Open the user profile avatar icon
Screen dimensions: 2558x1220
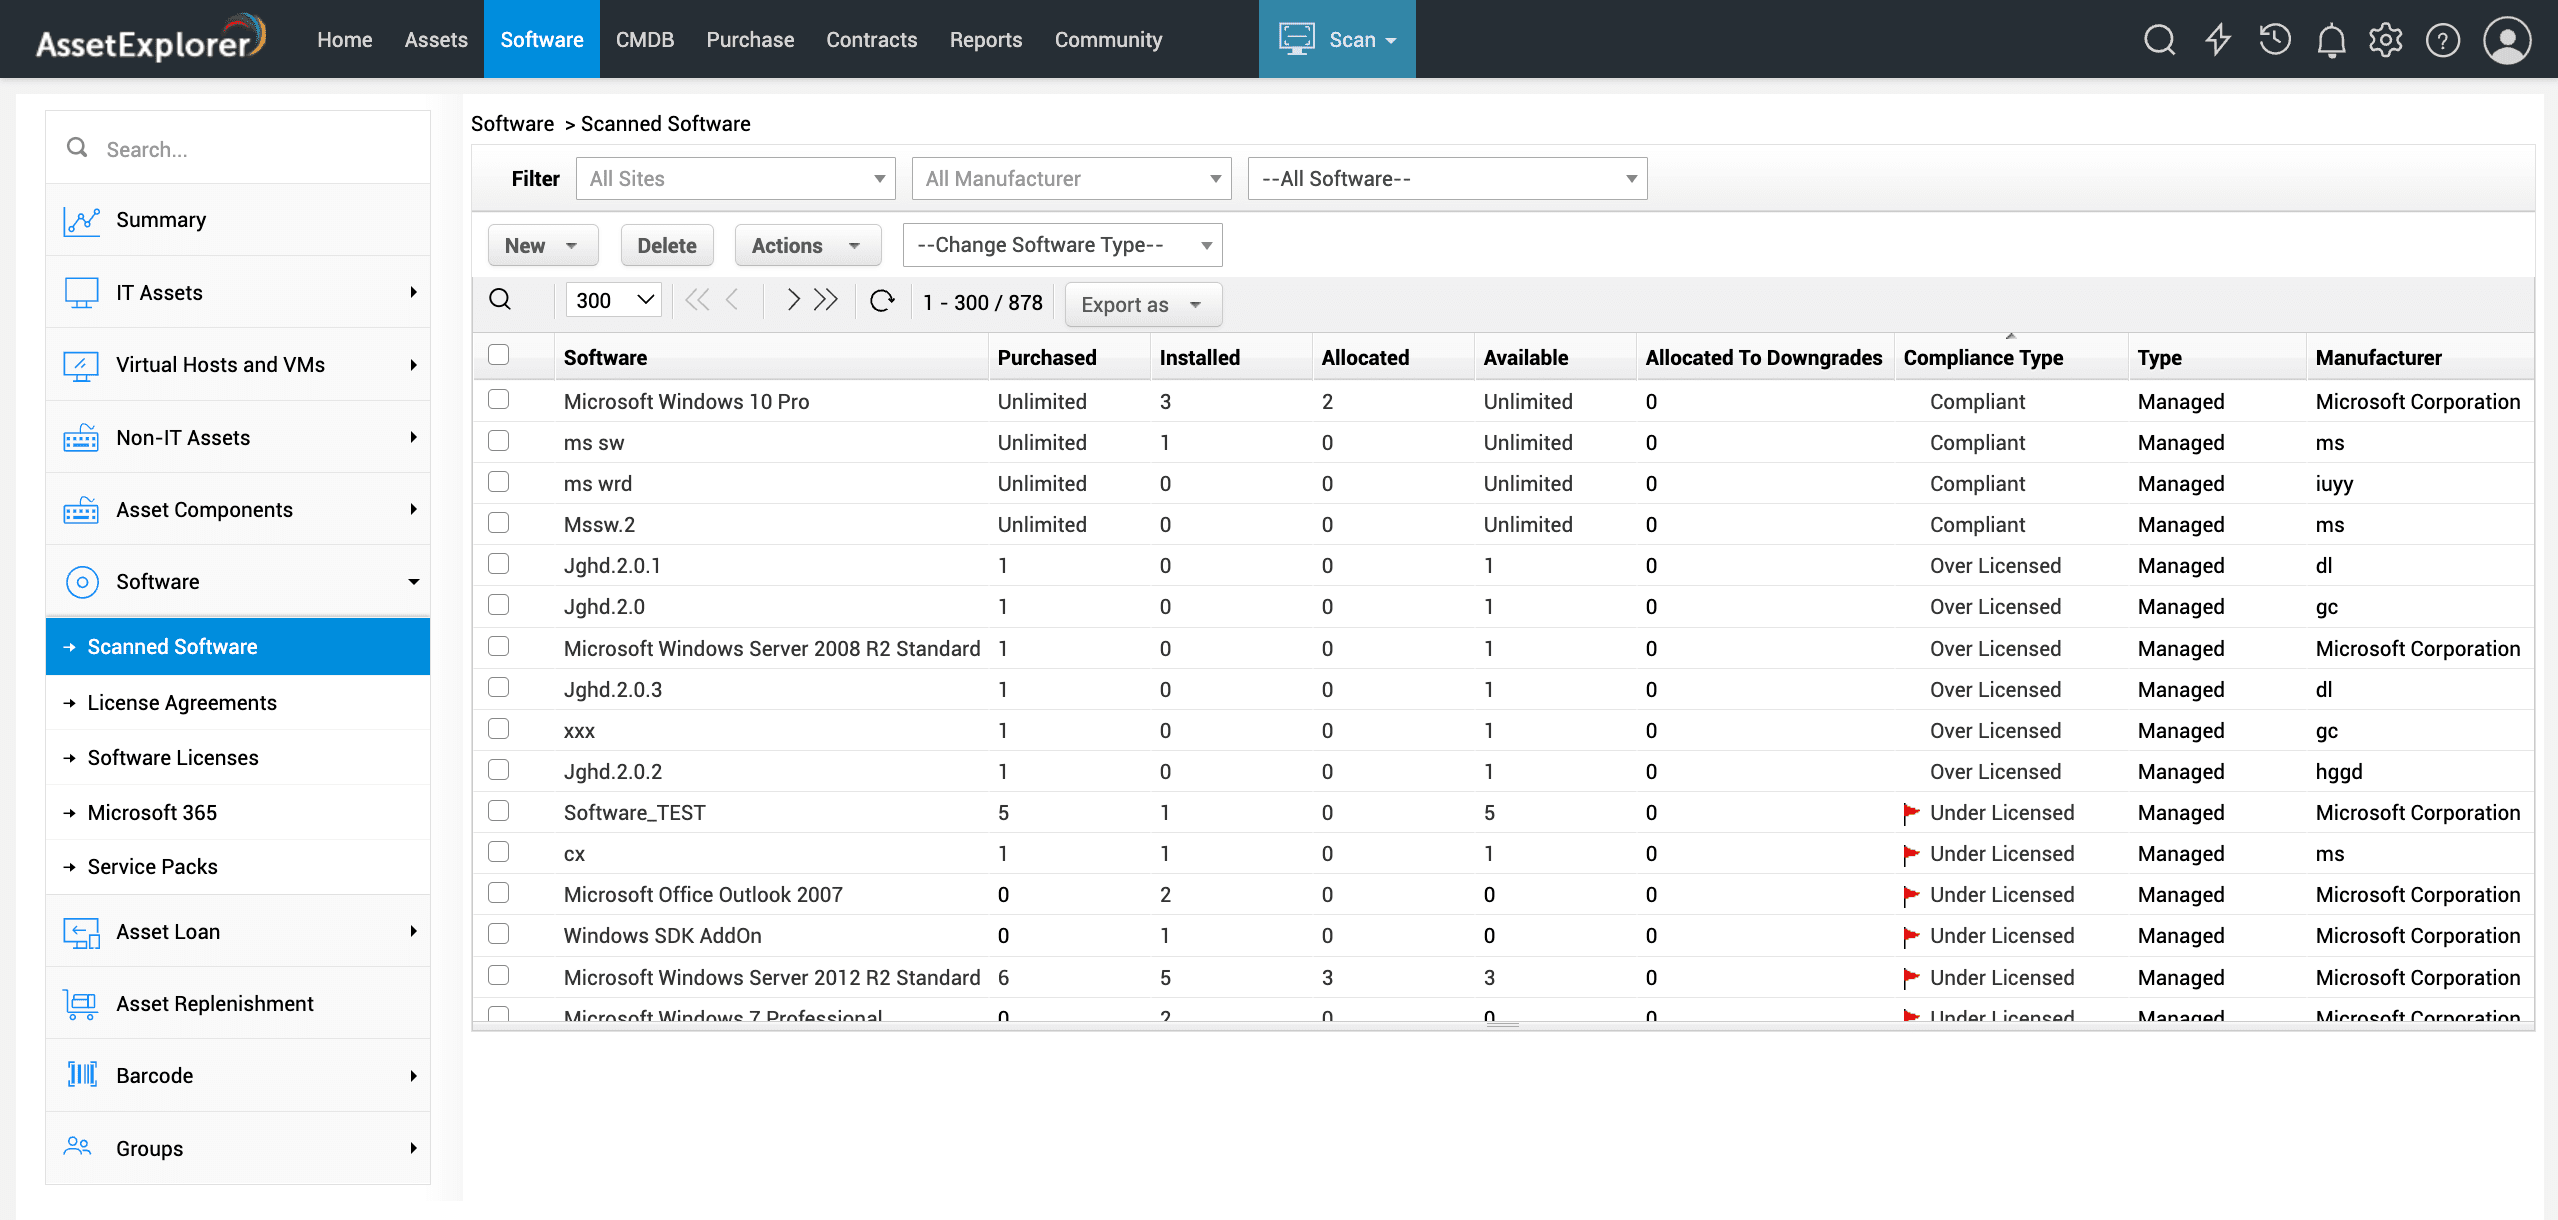tap(2506, 40)
